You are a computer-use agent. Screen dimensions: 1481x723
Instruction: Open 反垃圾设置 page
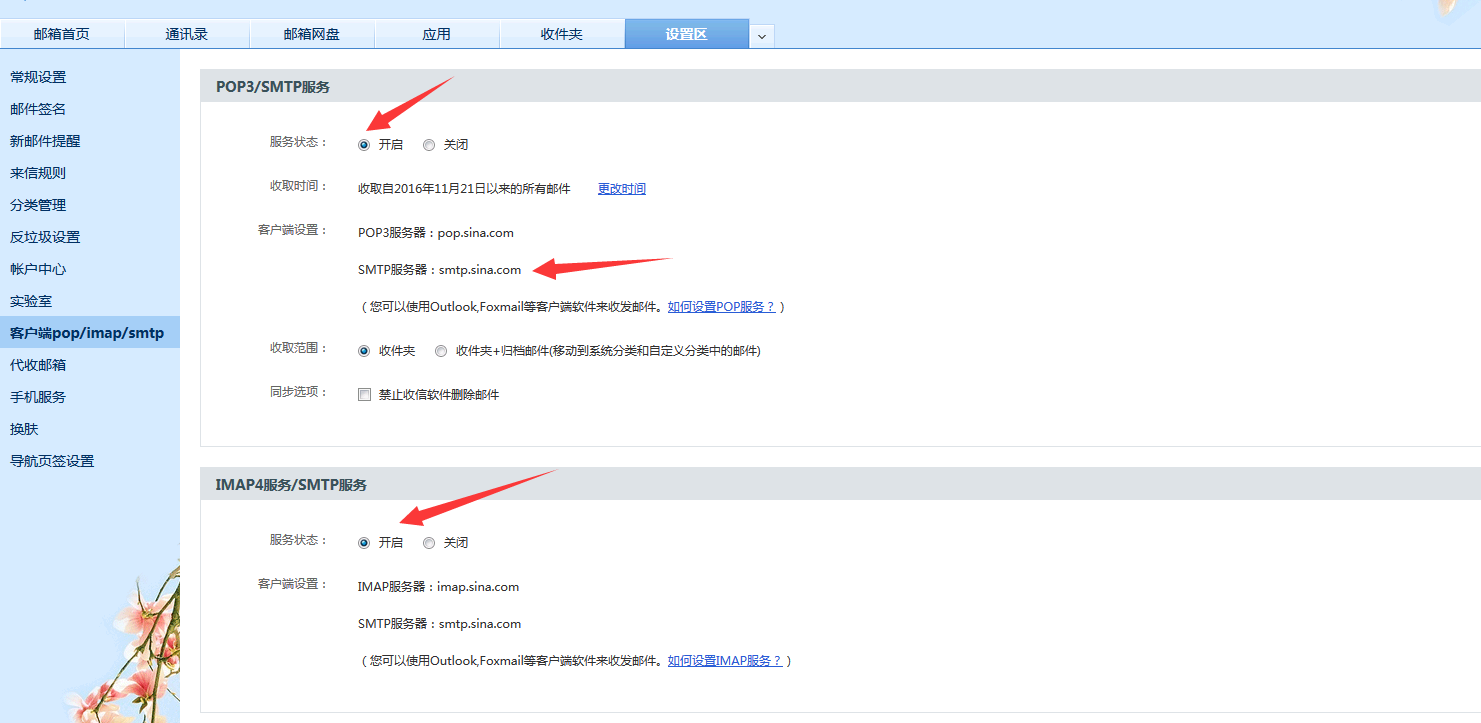point(45,237)
